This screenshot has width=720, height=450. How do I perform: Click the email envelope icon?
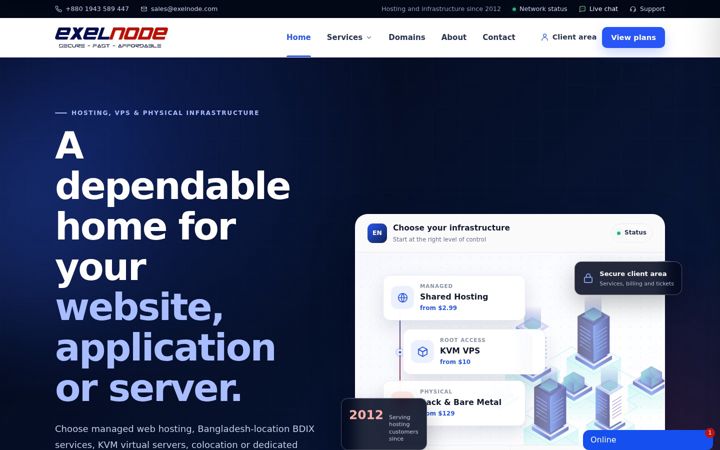144,9
